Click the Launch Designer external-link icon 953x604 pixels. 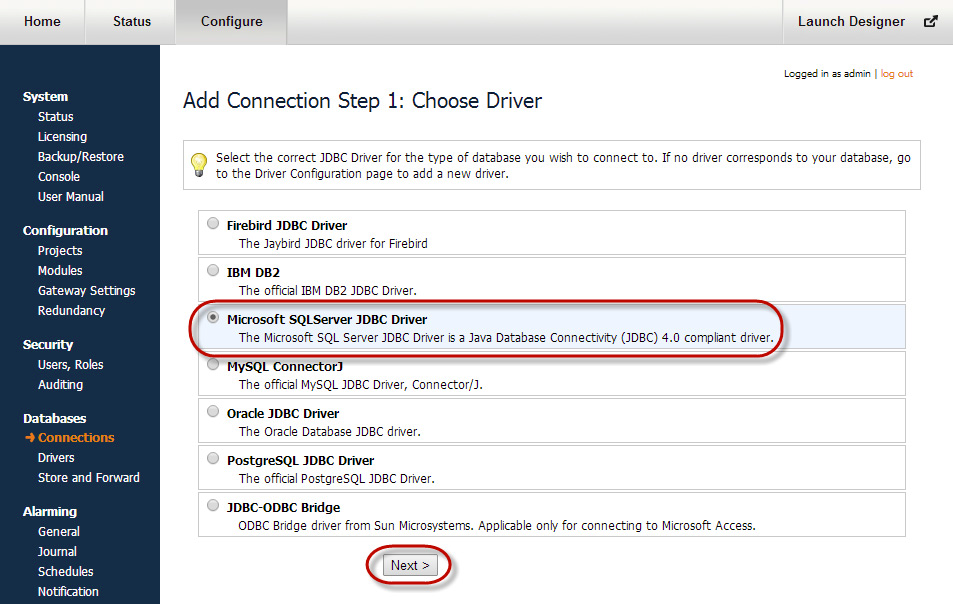point(931,21)
